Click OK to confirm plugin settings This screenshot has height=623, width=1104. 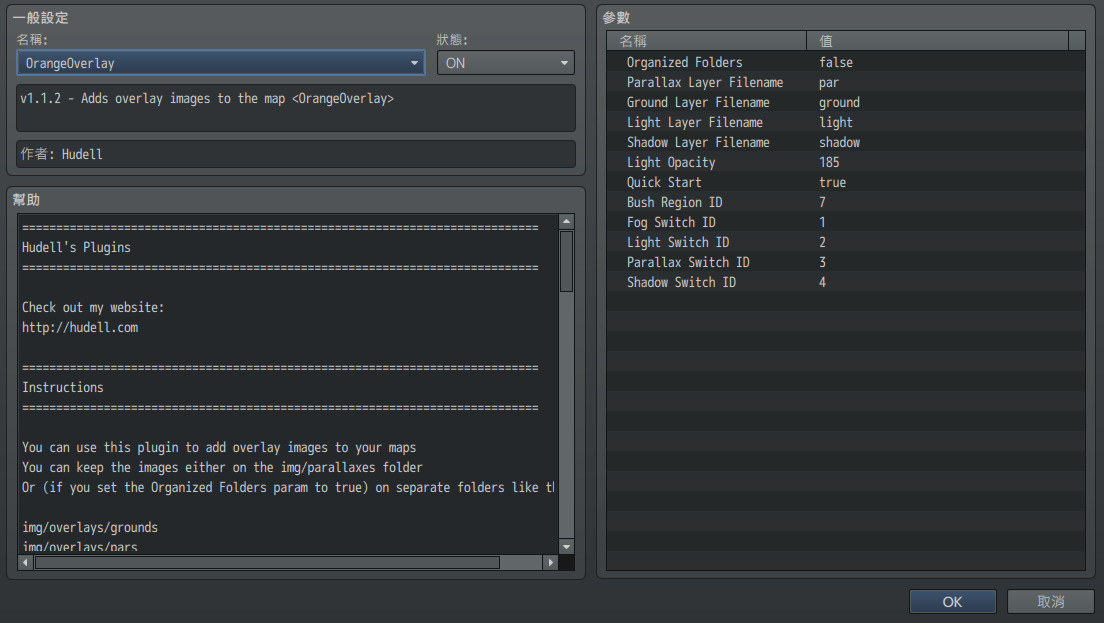[952, 602]
